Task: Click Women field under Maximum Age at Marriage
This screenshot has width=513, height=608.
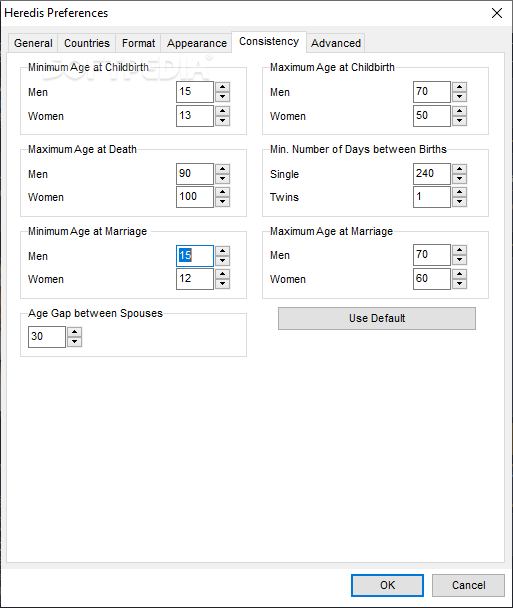Action: (x=432, y=279)
